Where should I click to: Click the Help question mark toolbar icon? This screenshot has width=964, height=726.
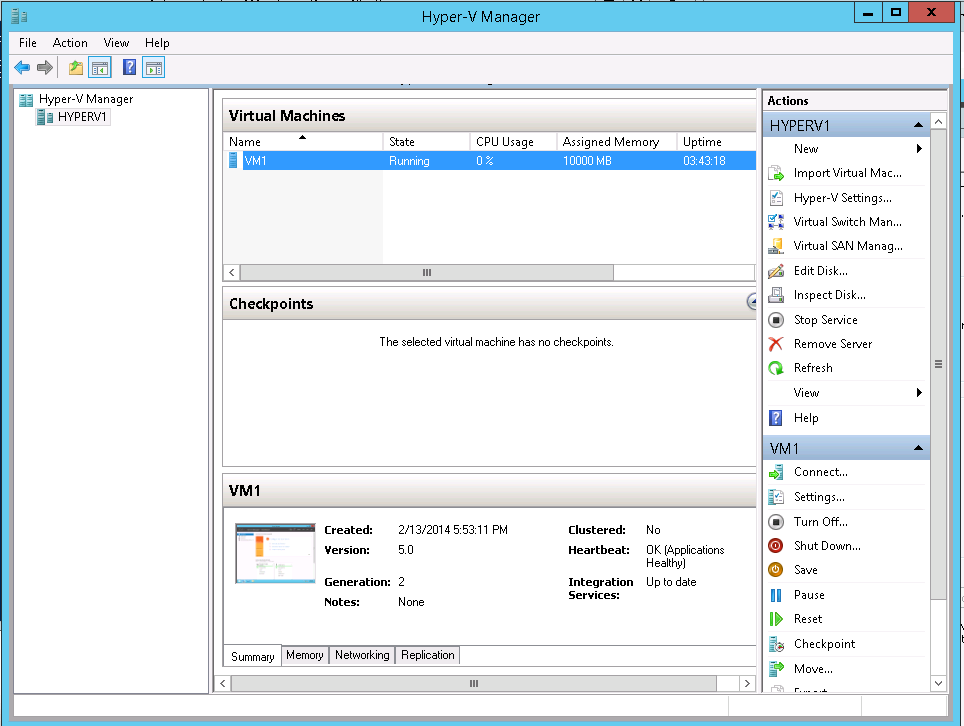[x=129, y=68]
